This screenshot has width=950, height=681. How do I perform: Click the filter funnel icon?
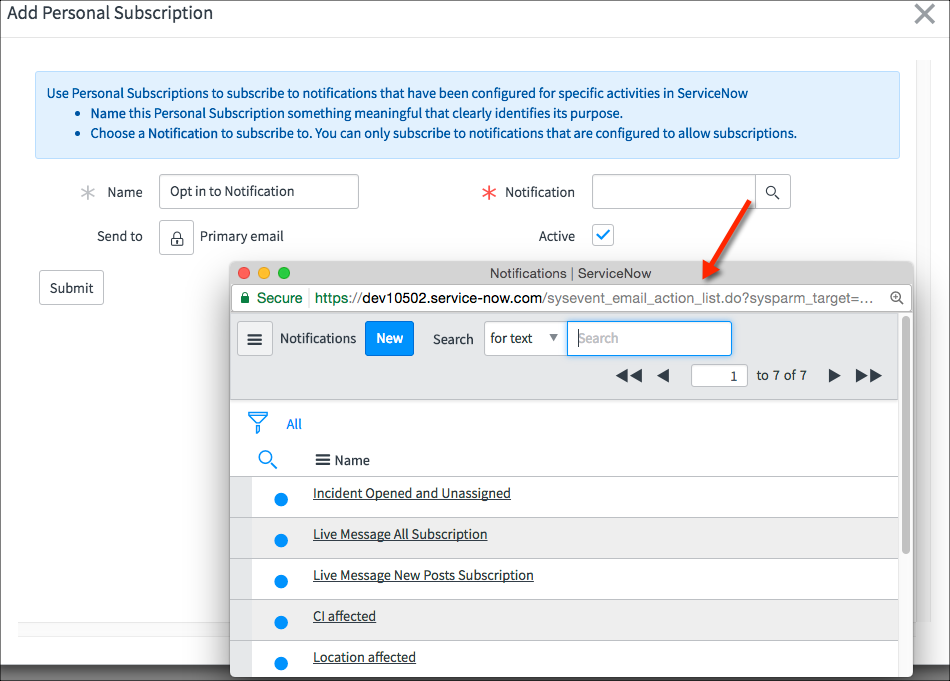coord(258,422)
